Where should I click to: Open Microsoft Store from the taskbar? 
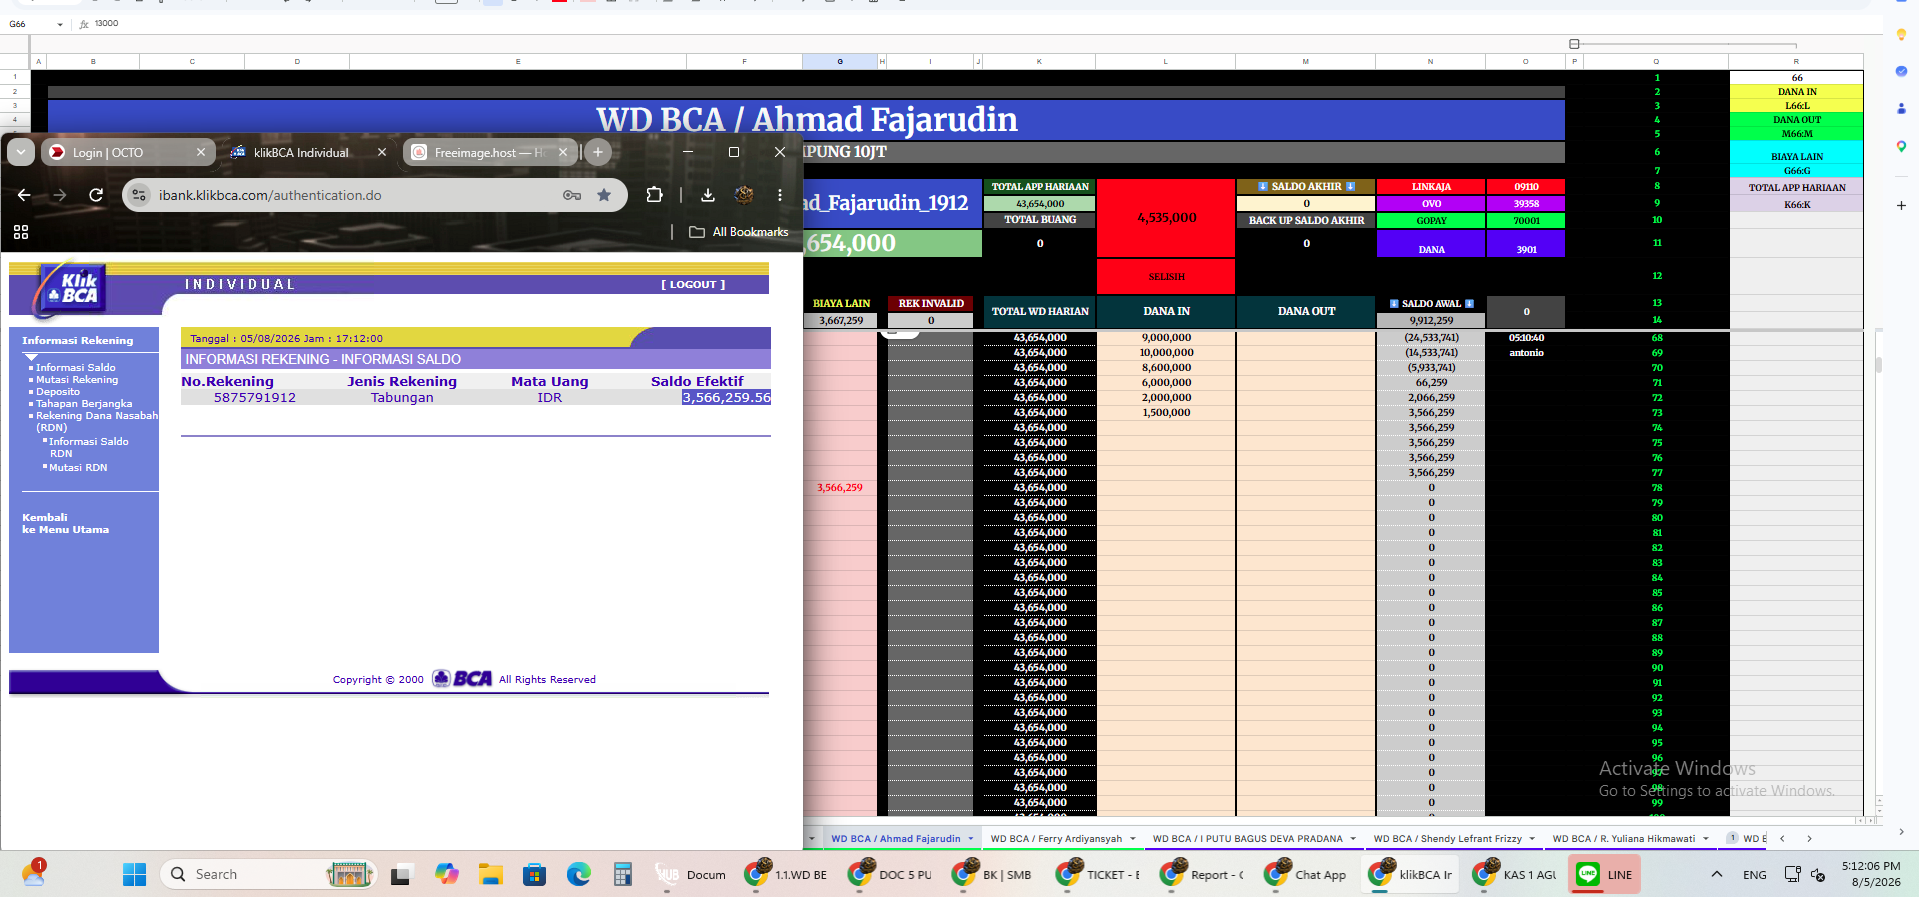tap(535, 875)
